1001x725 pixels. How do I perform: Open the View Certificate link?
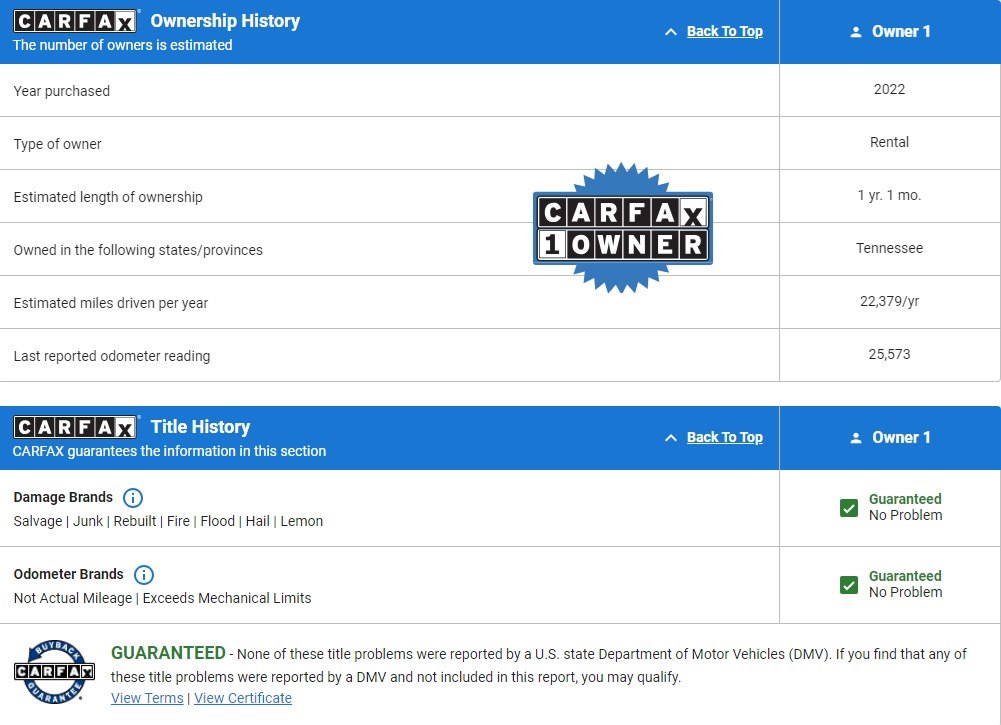pyautogui.click(x=243, y=698)
